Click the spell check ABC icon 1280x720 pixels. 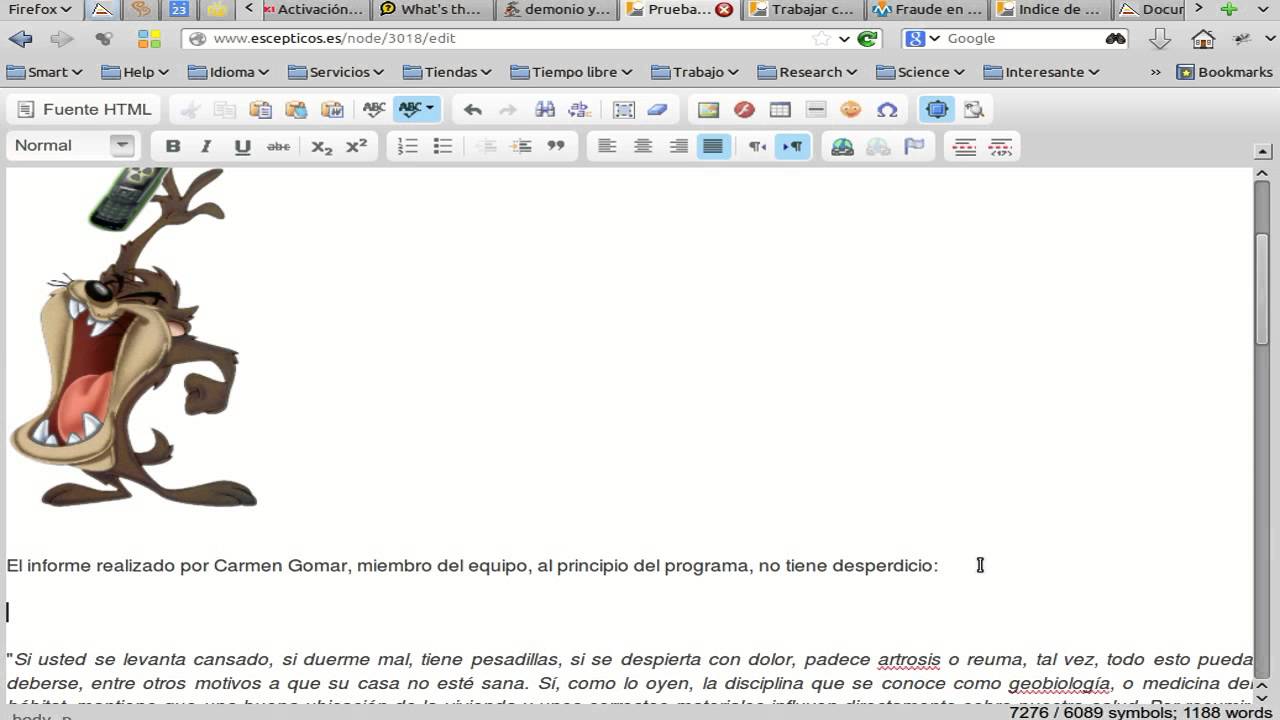374,109
